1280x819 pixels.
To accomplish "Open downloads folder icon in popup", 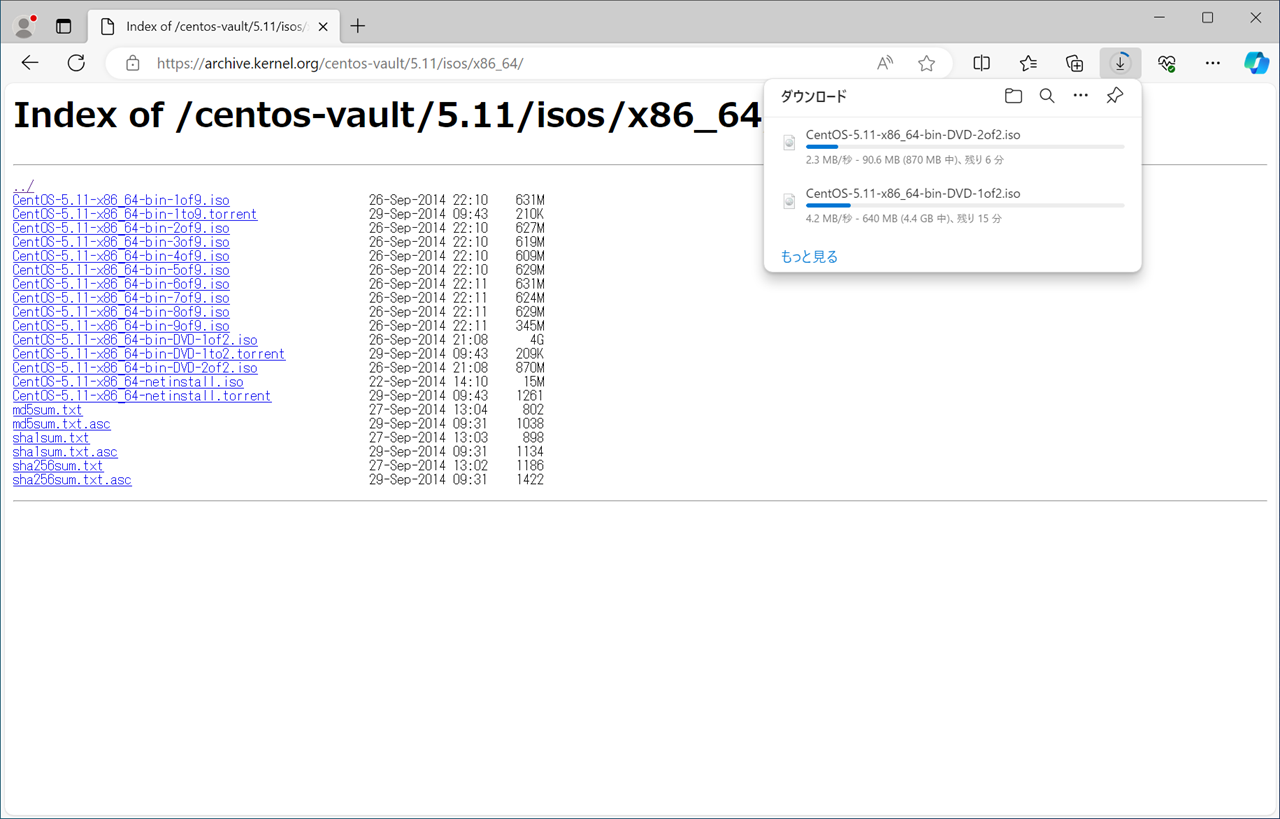I will click(1013, 96).
